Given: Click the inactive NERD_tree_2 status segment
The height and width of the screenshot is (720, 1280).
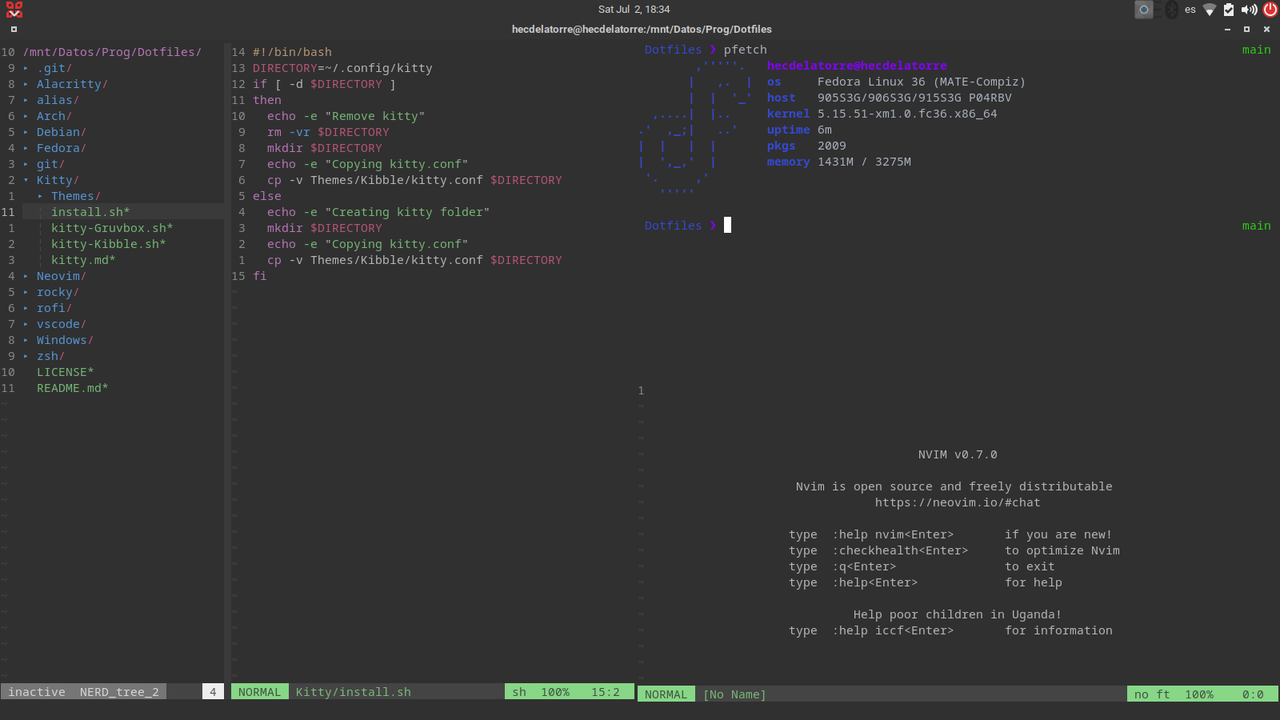Looking at the screenshot, I should [83, 691].
